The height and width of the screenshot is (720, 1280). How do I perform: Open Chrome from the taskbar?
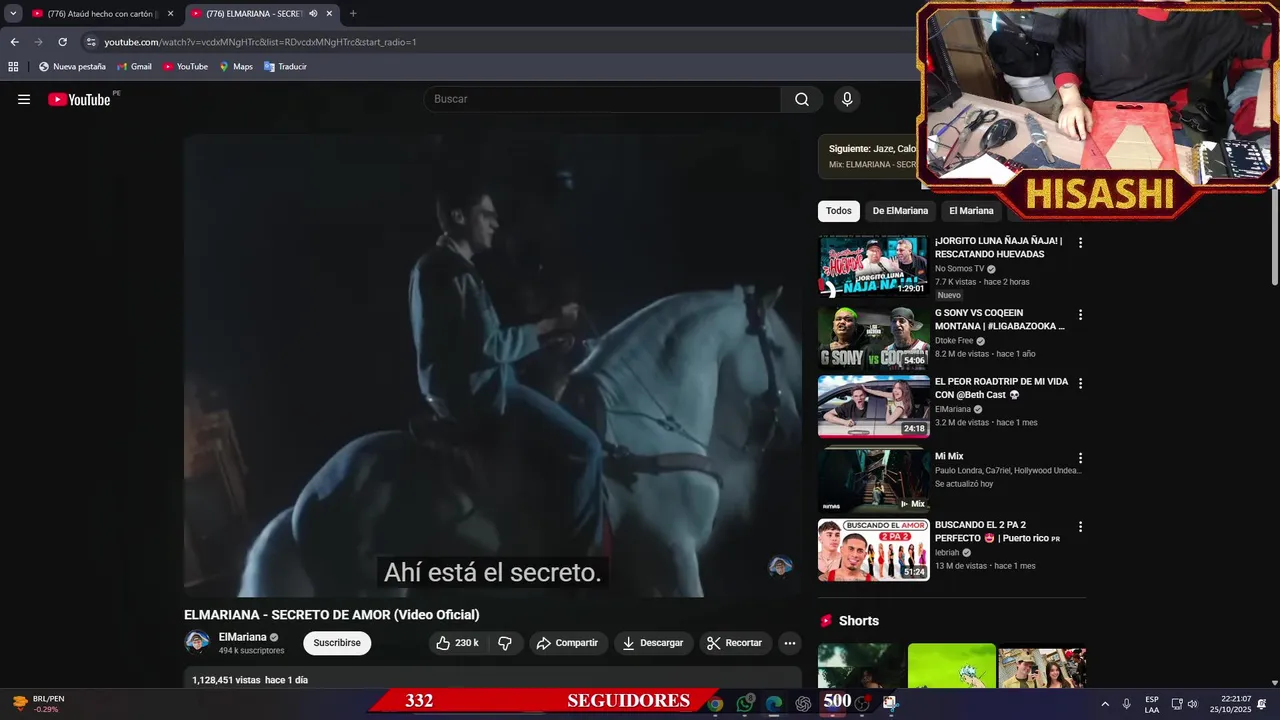tap(714, 703)
